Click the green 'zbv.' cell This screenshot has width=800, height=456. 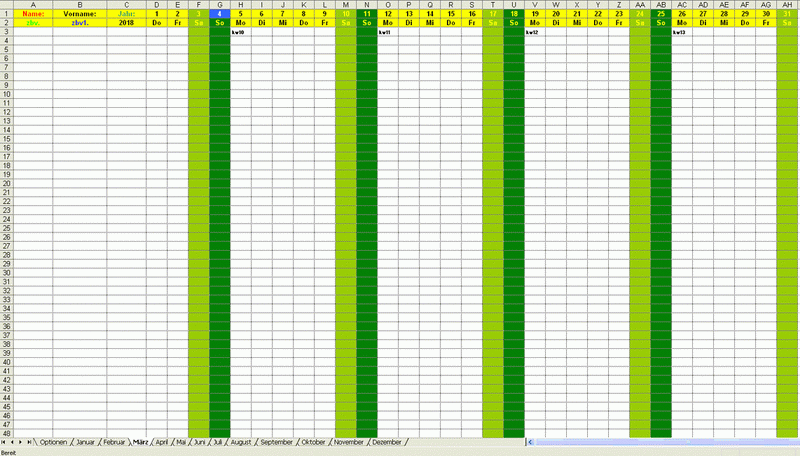point(33,23)
